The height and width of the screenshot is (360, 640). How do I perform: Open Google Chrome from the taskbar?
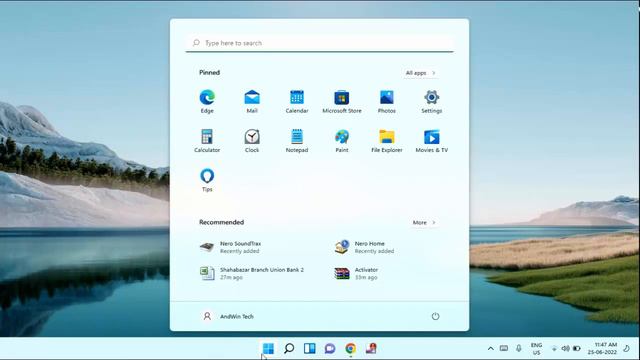350,348
